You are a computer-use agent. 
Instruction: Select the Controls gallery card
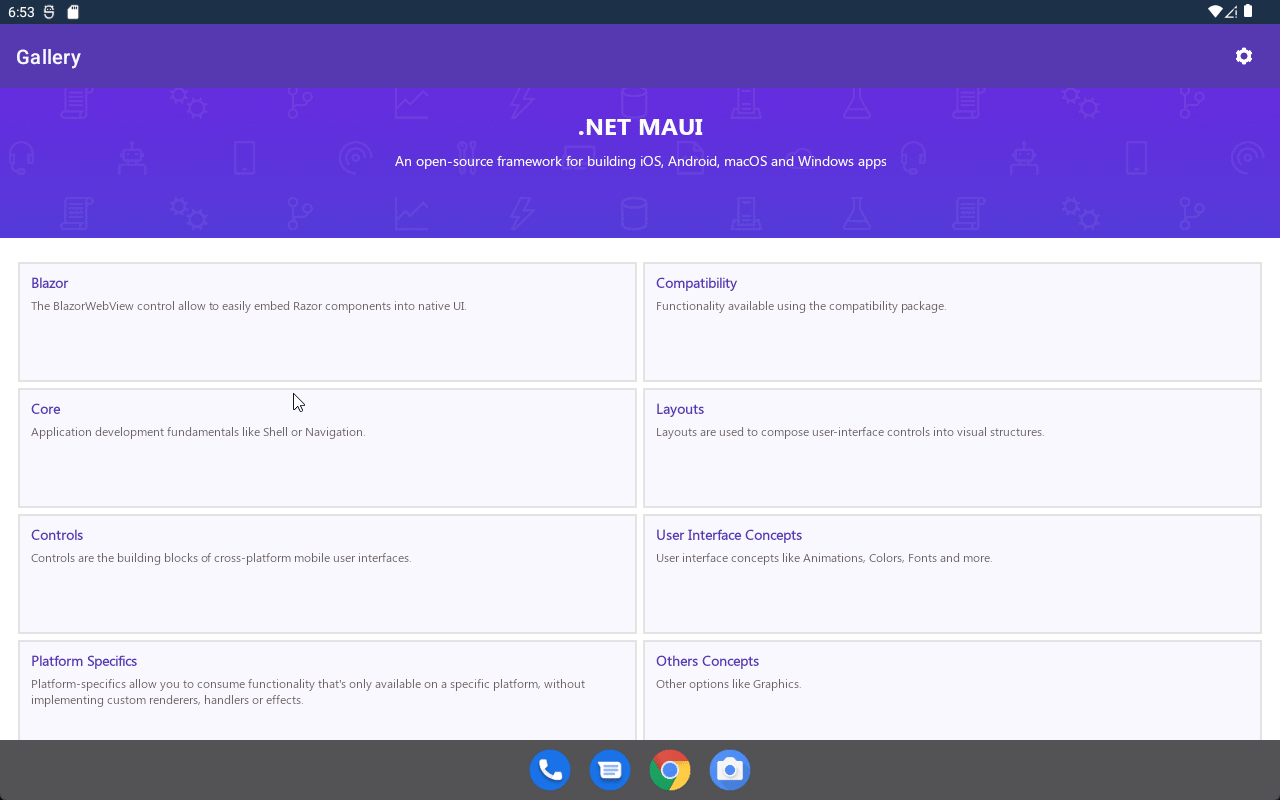327,573
